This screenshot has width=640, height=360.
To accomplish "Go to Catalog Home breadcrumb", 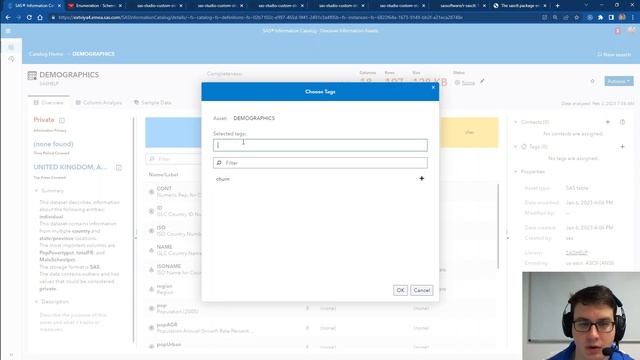I will (46, 54).
